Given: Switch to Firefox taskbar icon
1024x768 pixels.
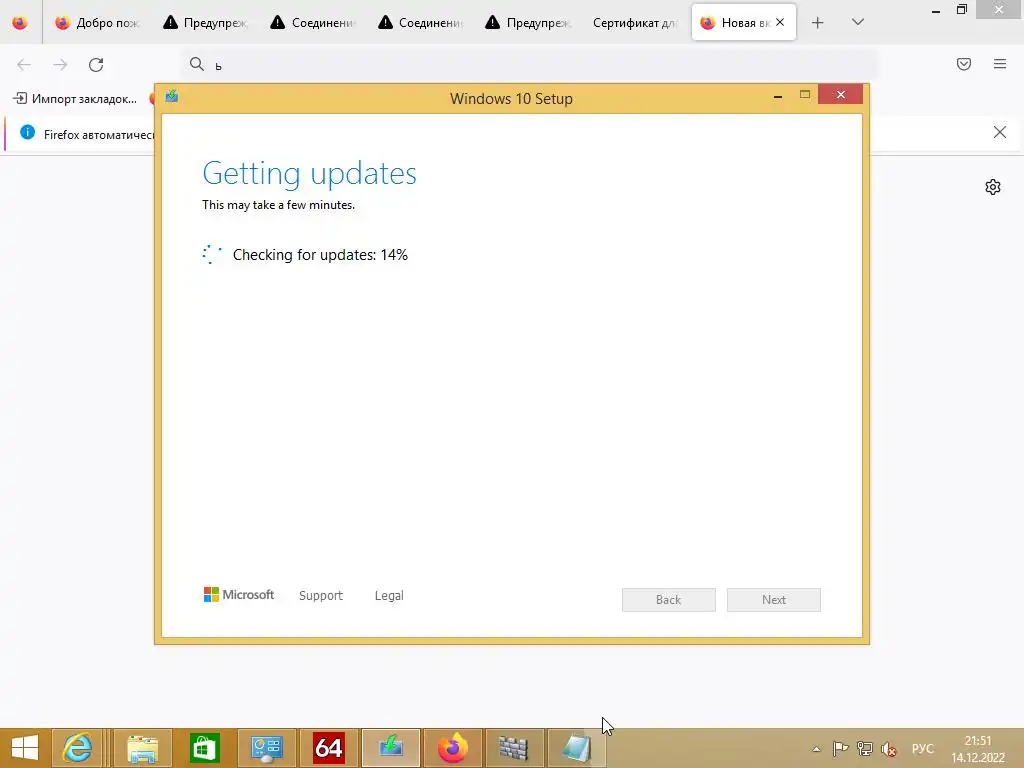Looking at the screenshot, I should tap(453, 748).
